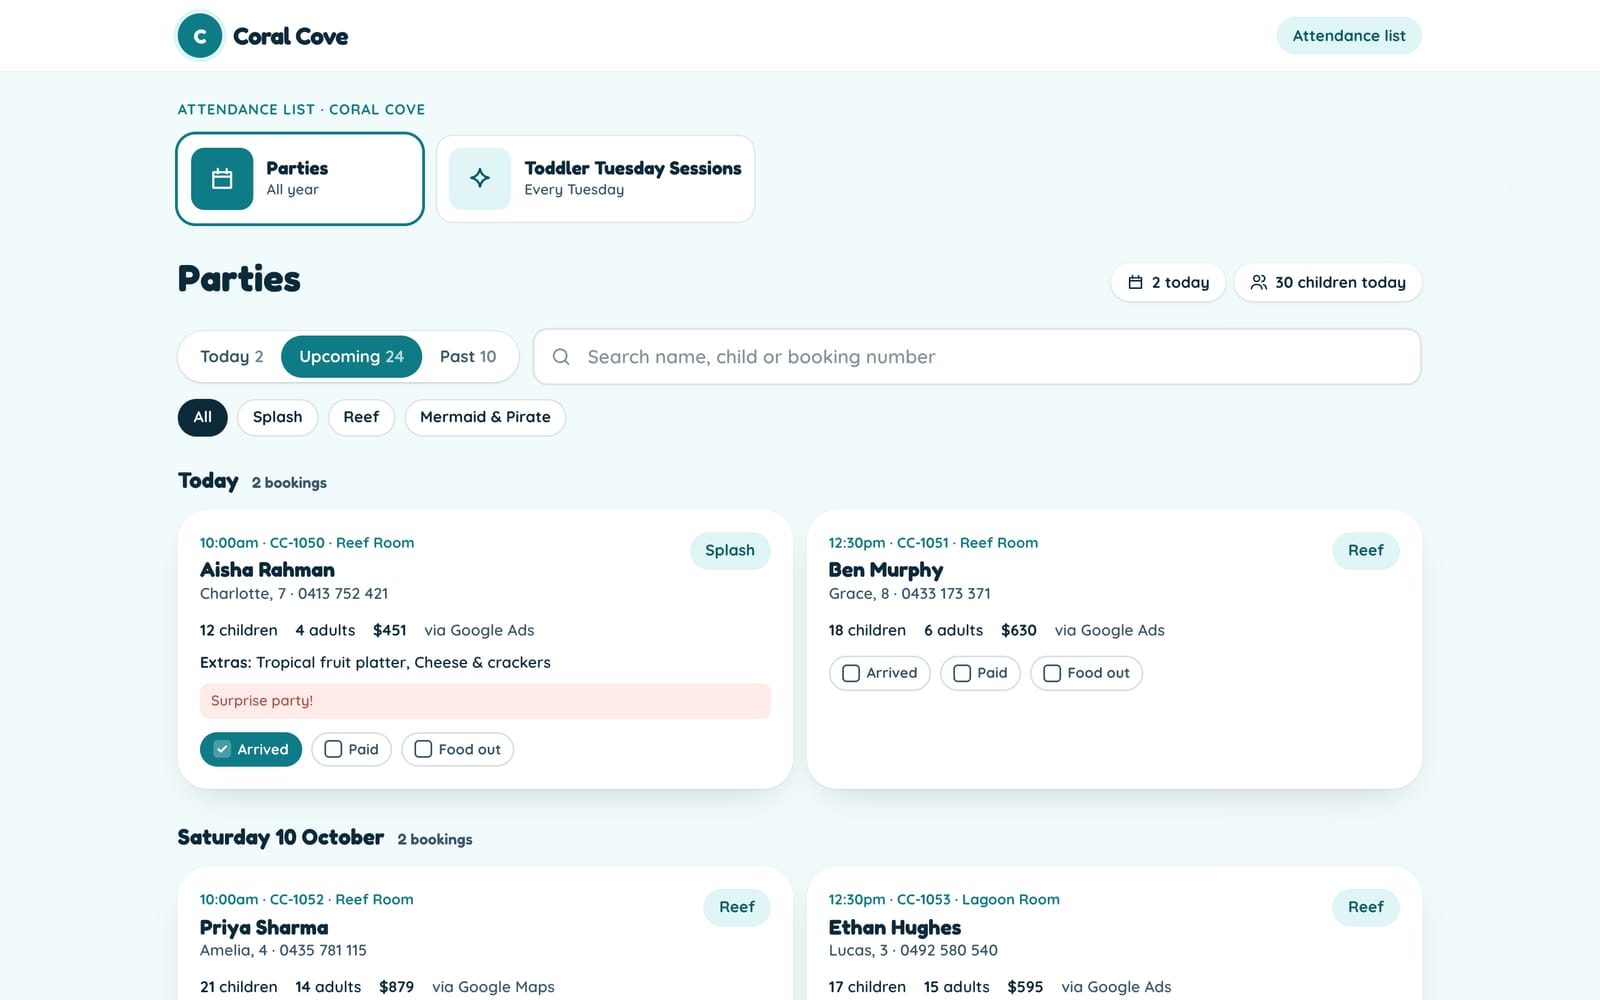
Task: Filter parties by Splash package
Action: (x=278, y=417)
